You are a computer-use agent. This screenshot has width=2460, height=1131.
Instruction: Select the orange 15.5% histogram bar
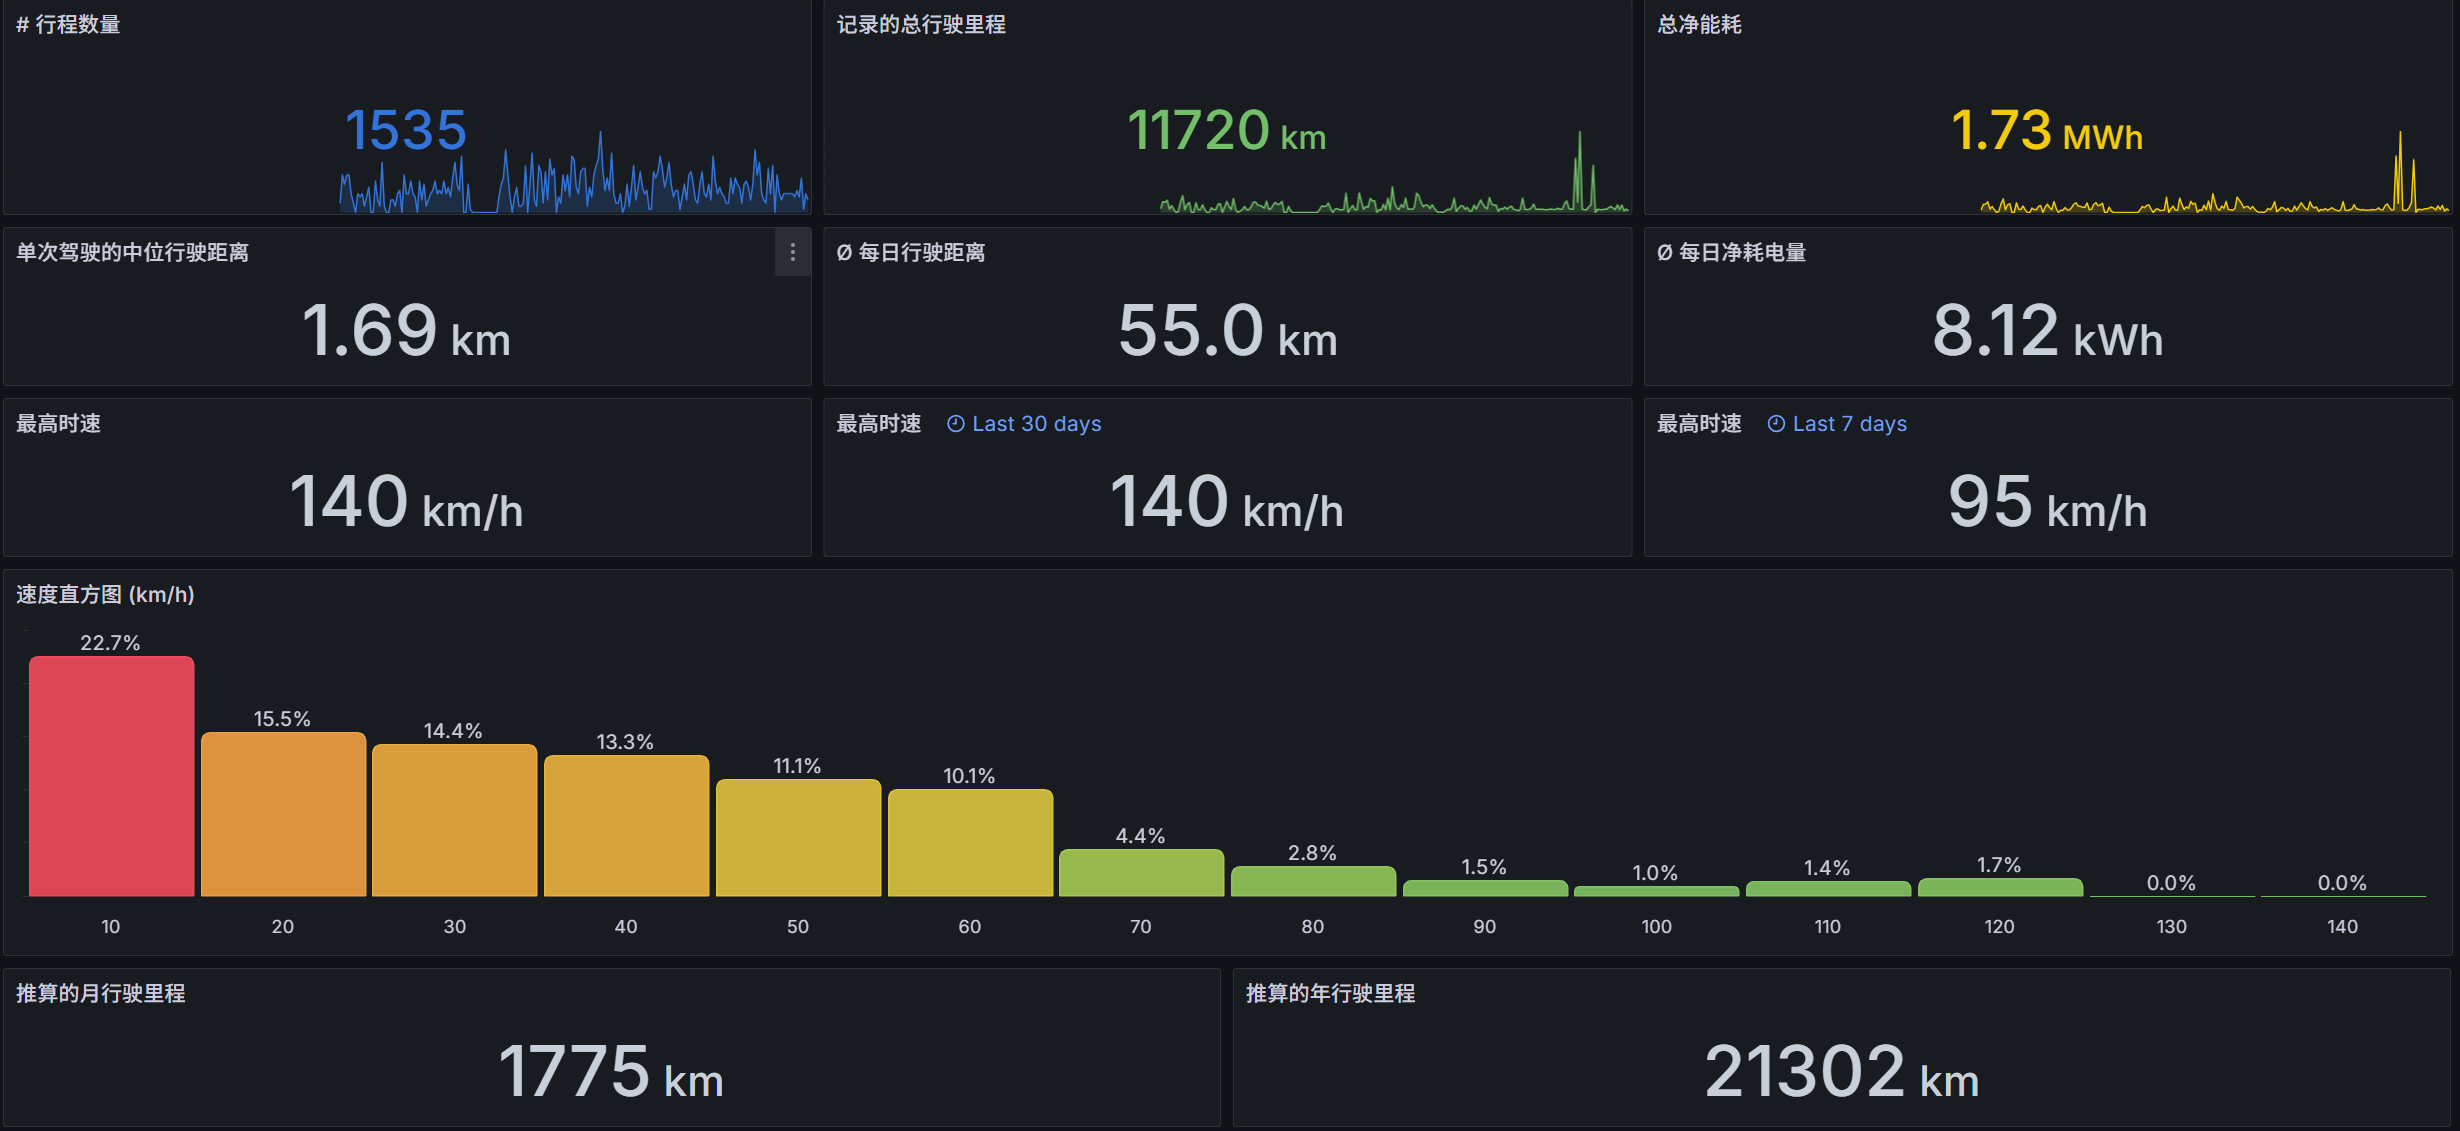click(x=283, y=814)
